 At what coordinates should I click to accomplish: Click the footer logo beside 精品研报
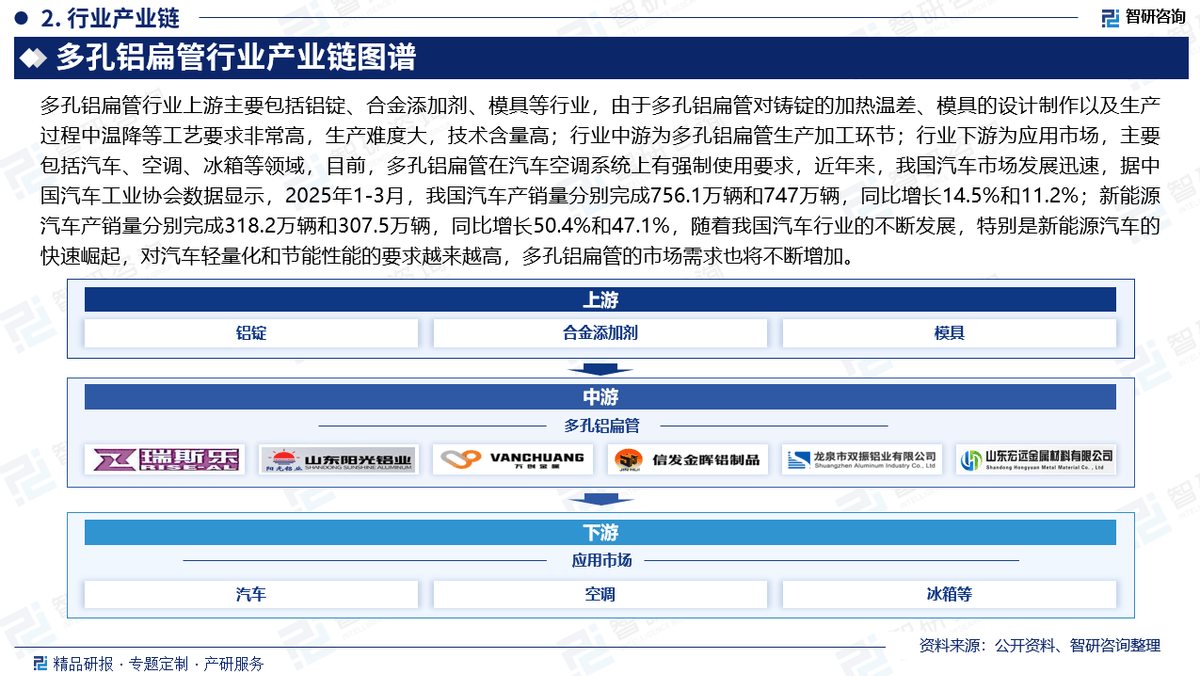(x=40, y=663)
